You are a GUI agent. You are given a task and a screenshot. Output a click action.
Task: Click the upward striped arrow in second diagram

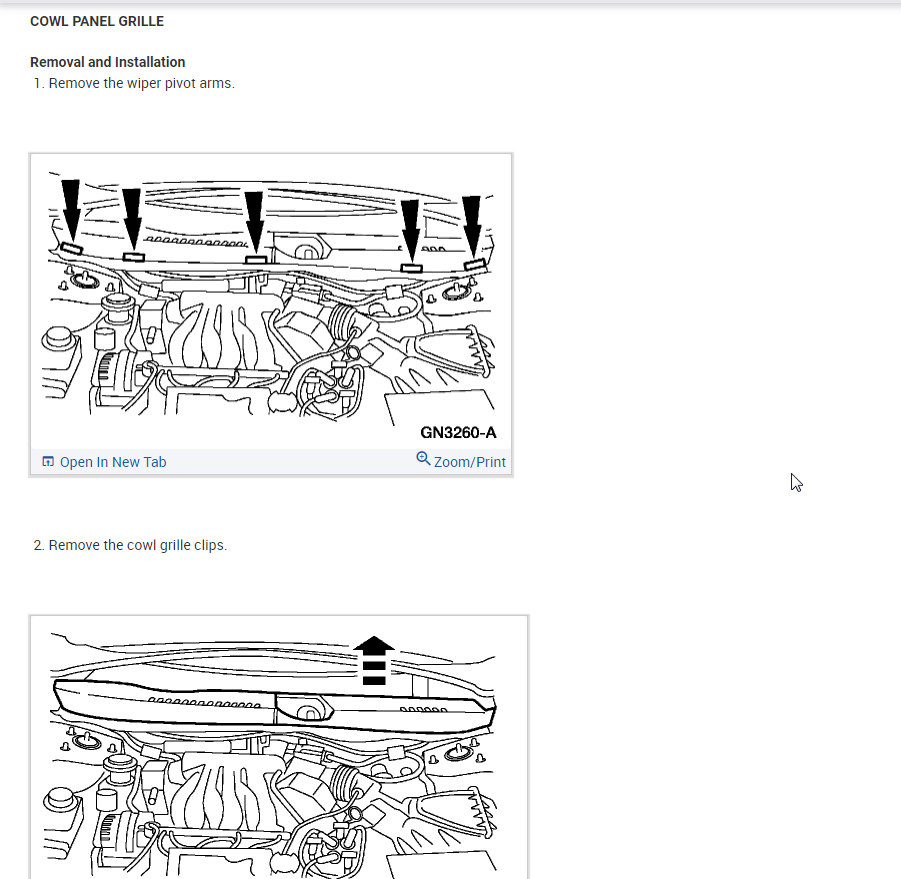tap(374, 661)
